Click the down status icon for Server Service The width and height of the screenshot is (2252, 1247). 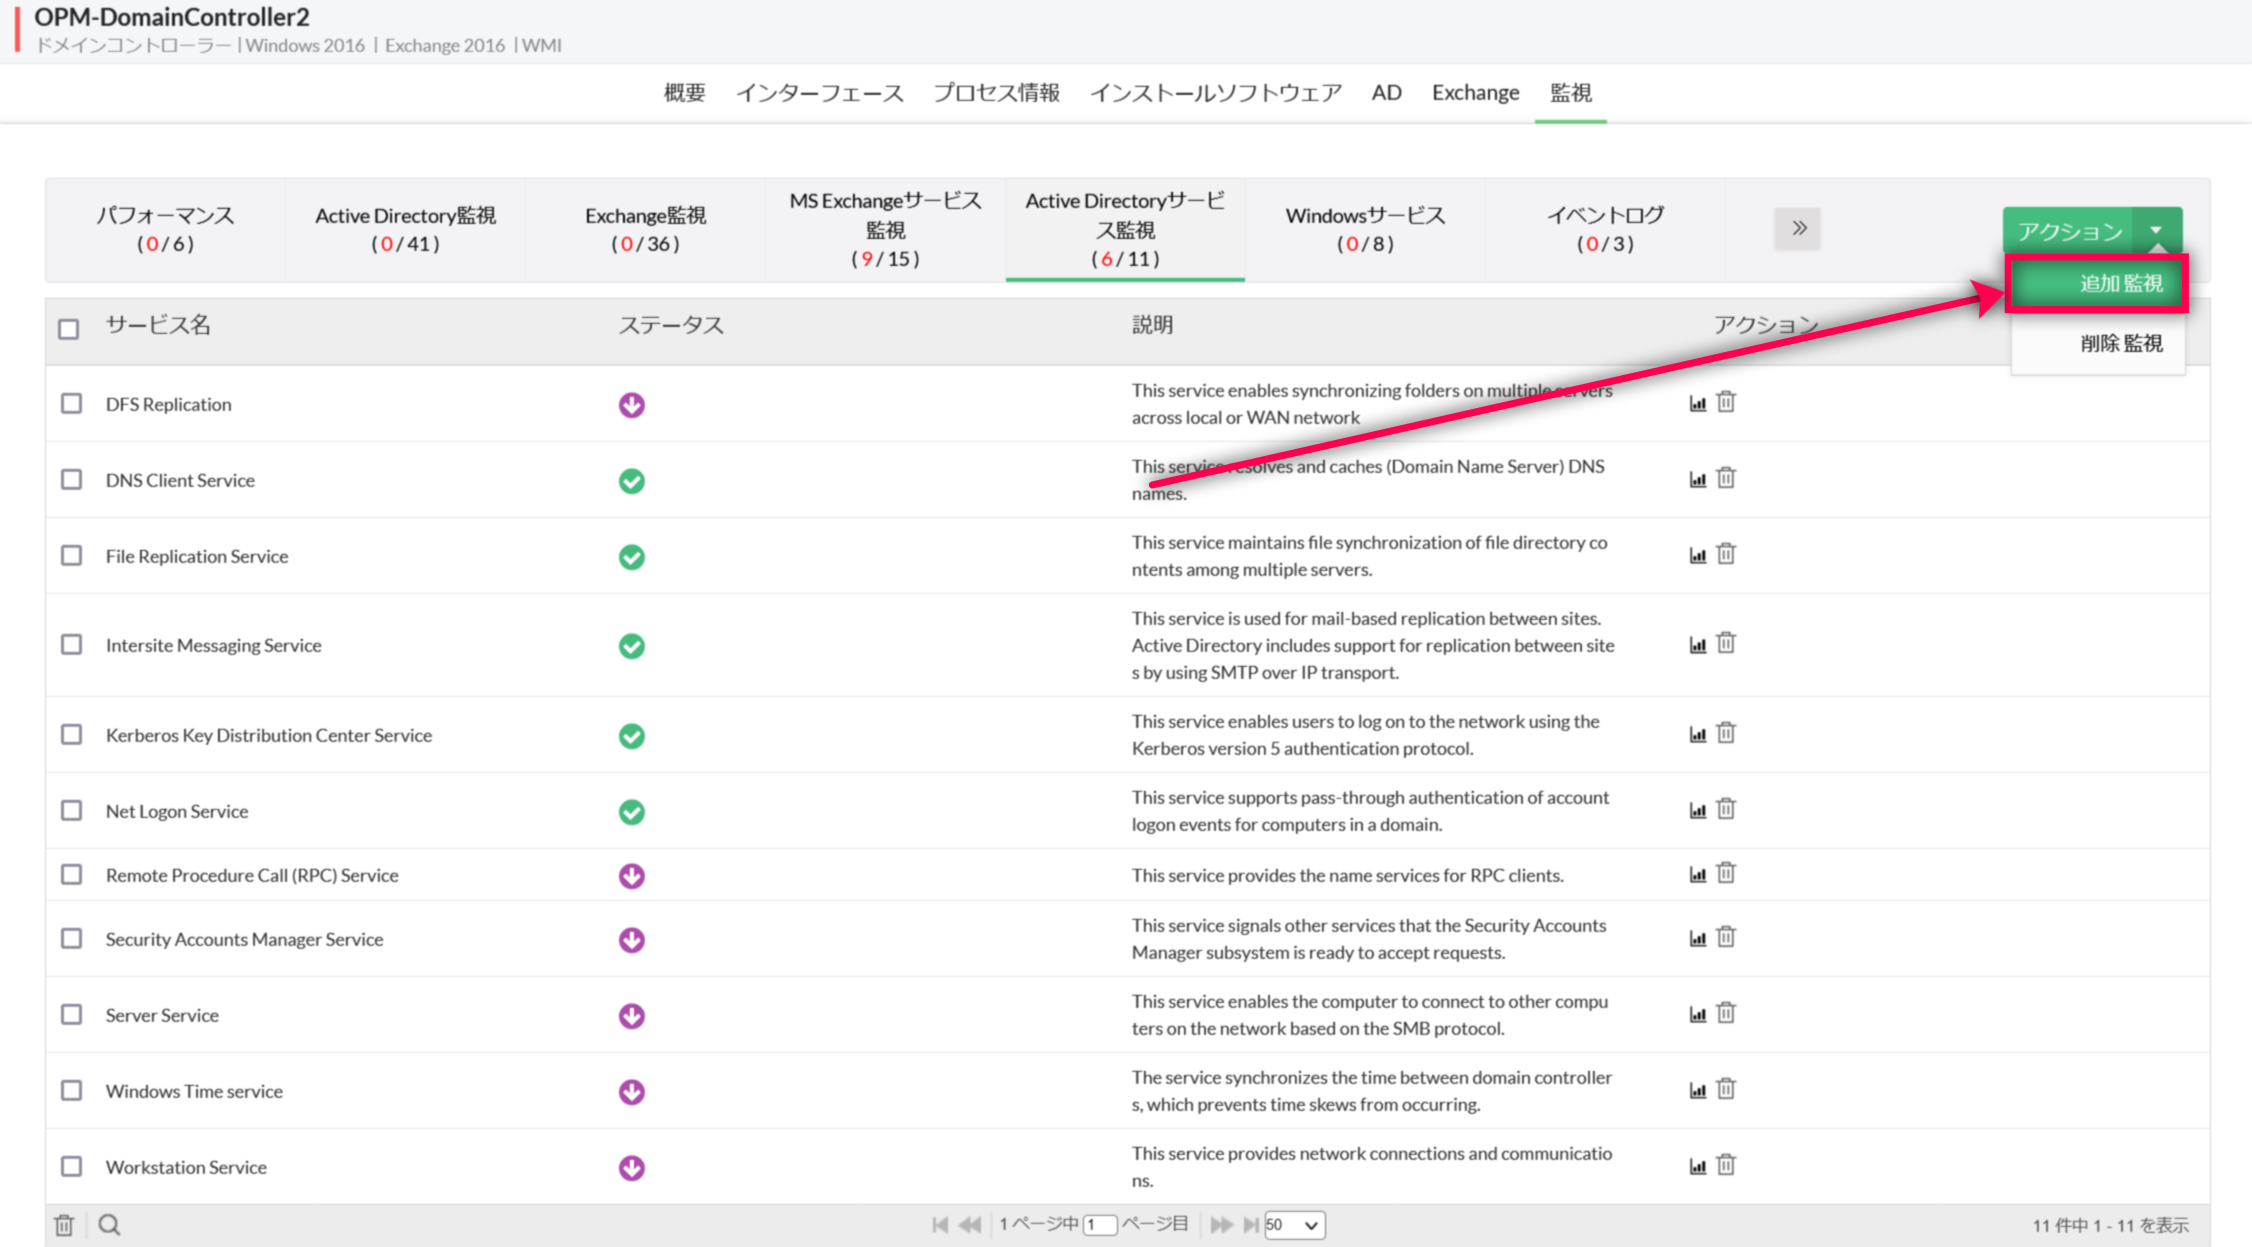pos(631,1016)
